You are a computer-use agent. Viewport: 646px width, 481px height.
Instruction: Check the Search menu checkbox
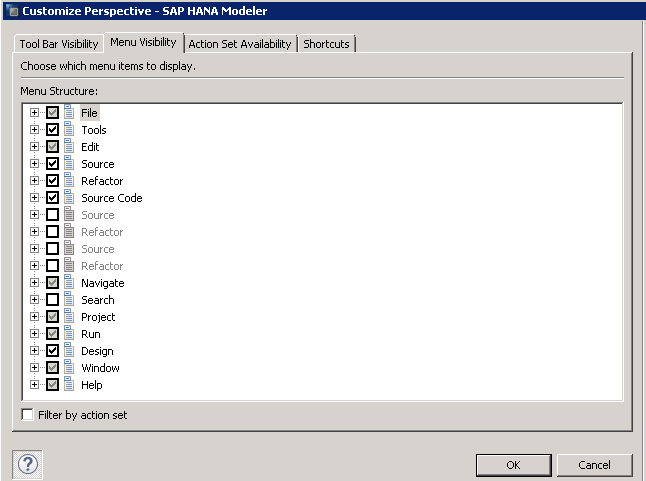pos(52,300)
